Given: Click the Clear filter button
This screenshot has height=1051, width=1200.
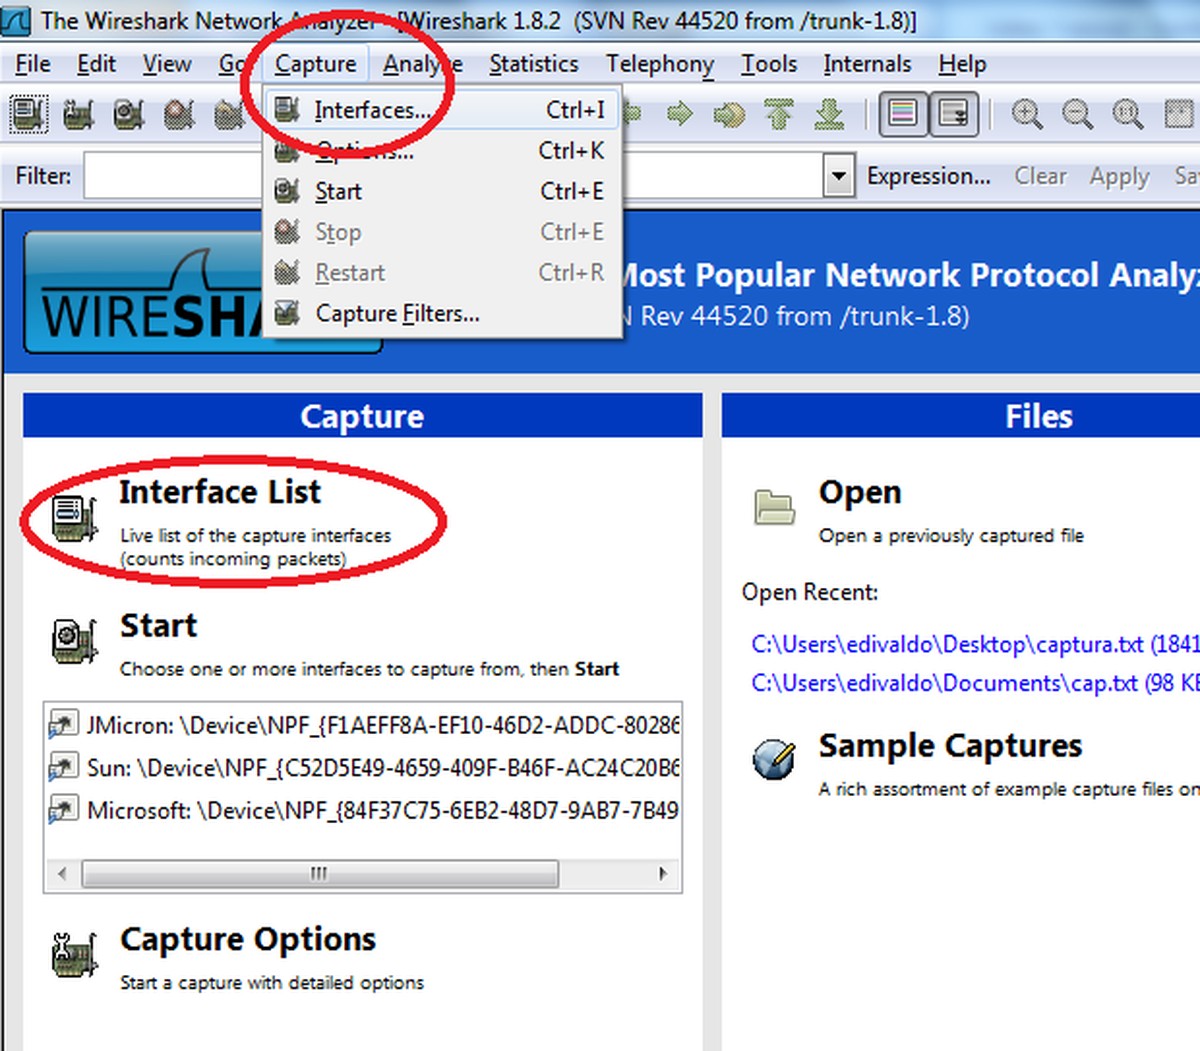Looking at the screenshot, I should click(x=1040, y=176).
